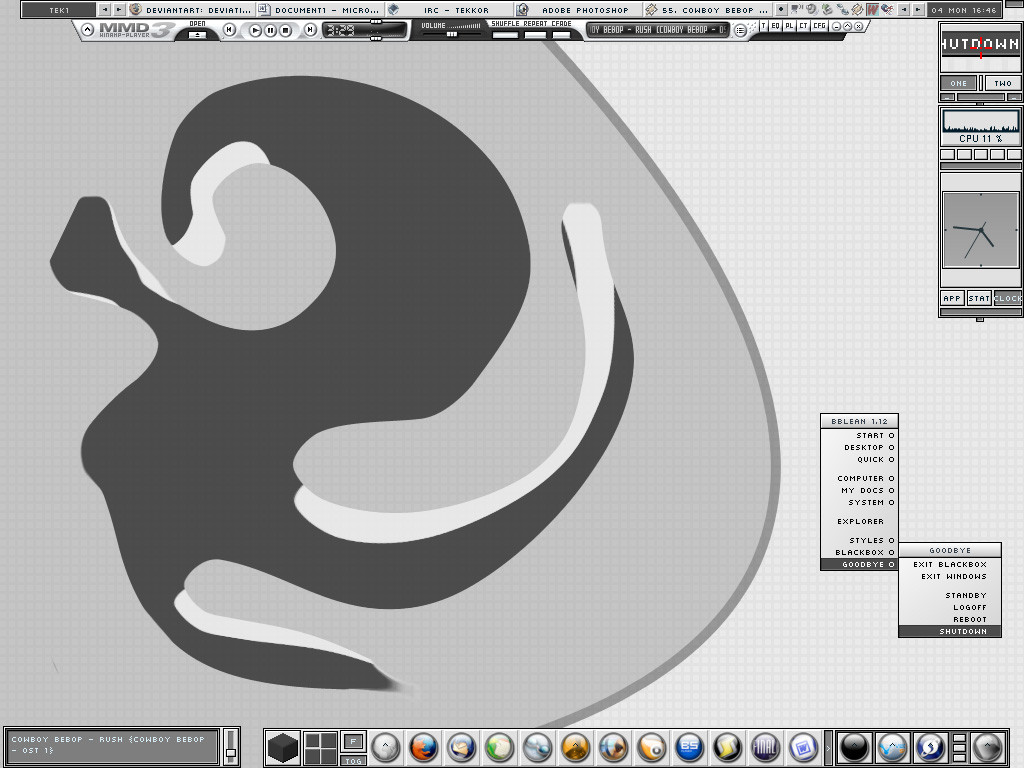This screenshot has height=768, width=1024.
Task: Click the Winamp previous track button
Action: [229, 30]
